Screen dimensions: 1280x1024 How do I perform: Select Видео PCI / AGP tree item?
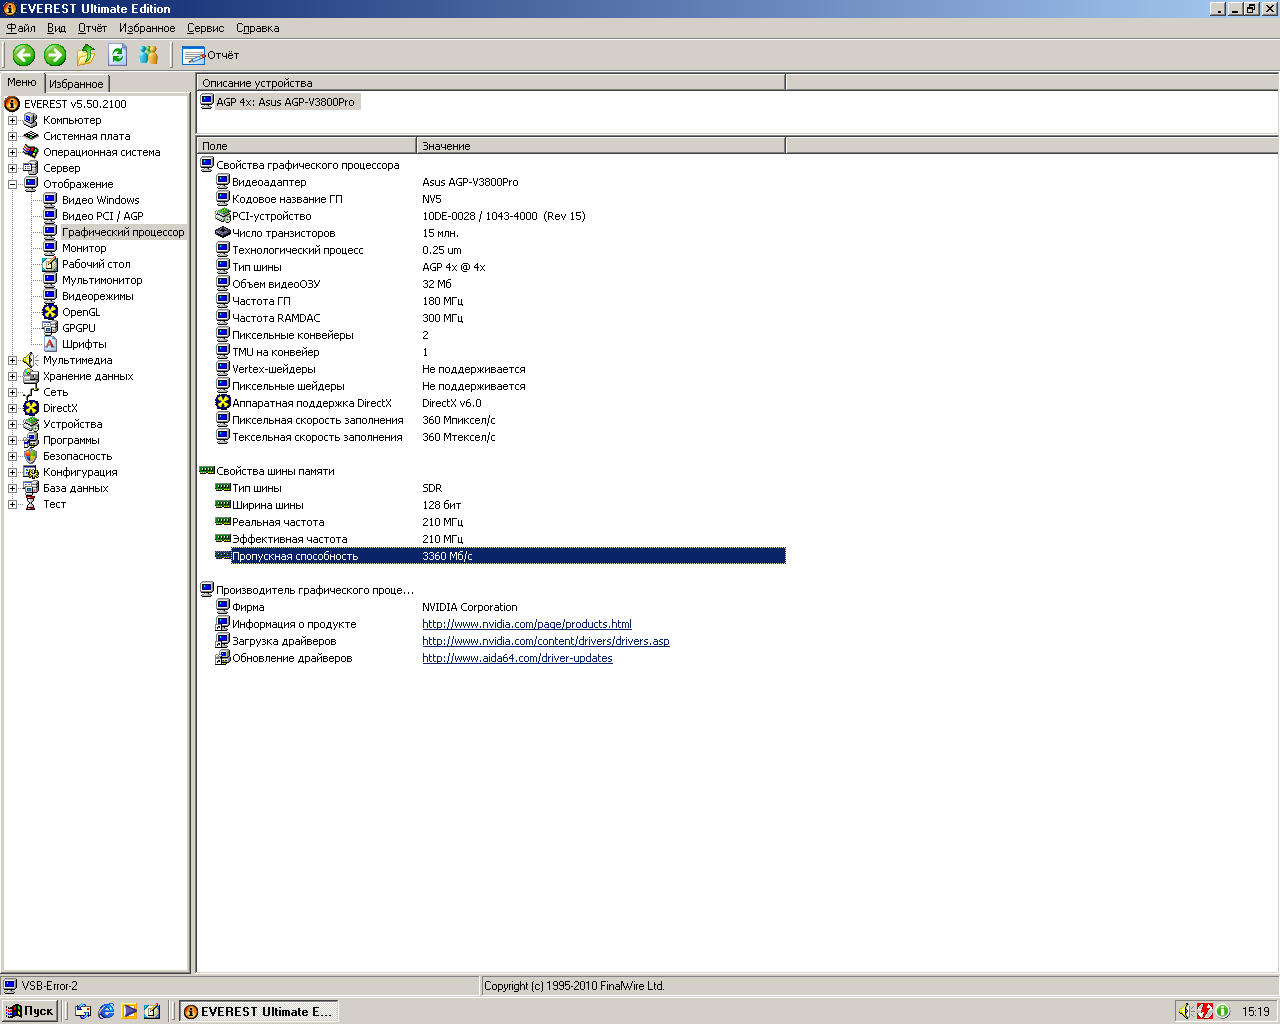tap(103, 216)
